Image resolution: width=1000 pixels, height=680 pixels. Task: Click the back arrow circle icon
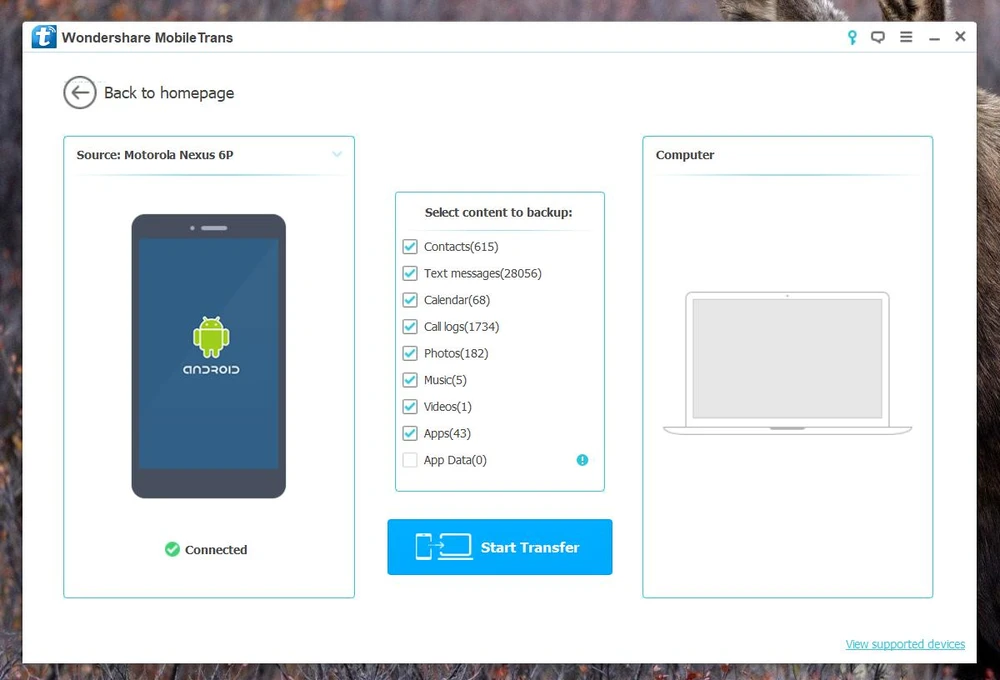click(x=80, y=93)
